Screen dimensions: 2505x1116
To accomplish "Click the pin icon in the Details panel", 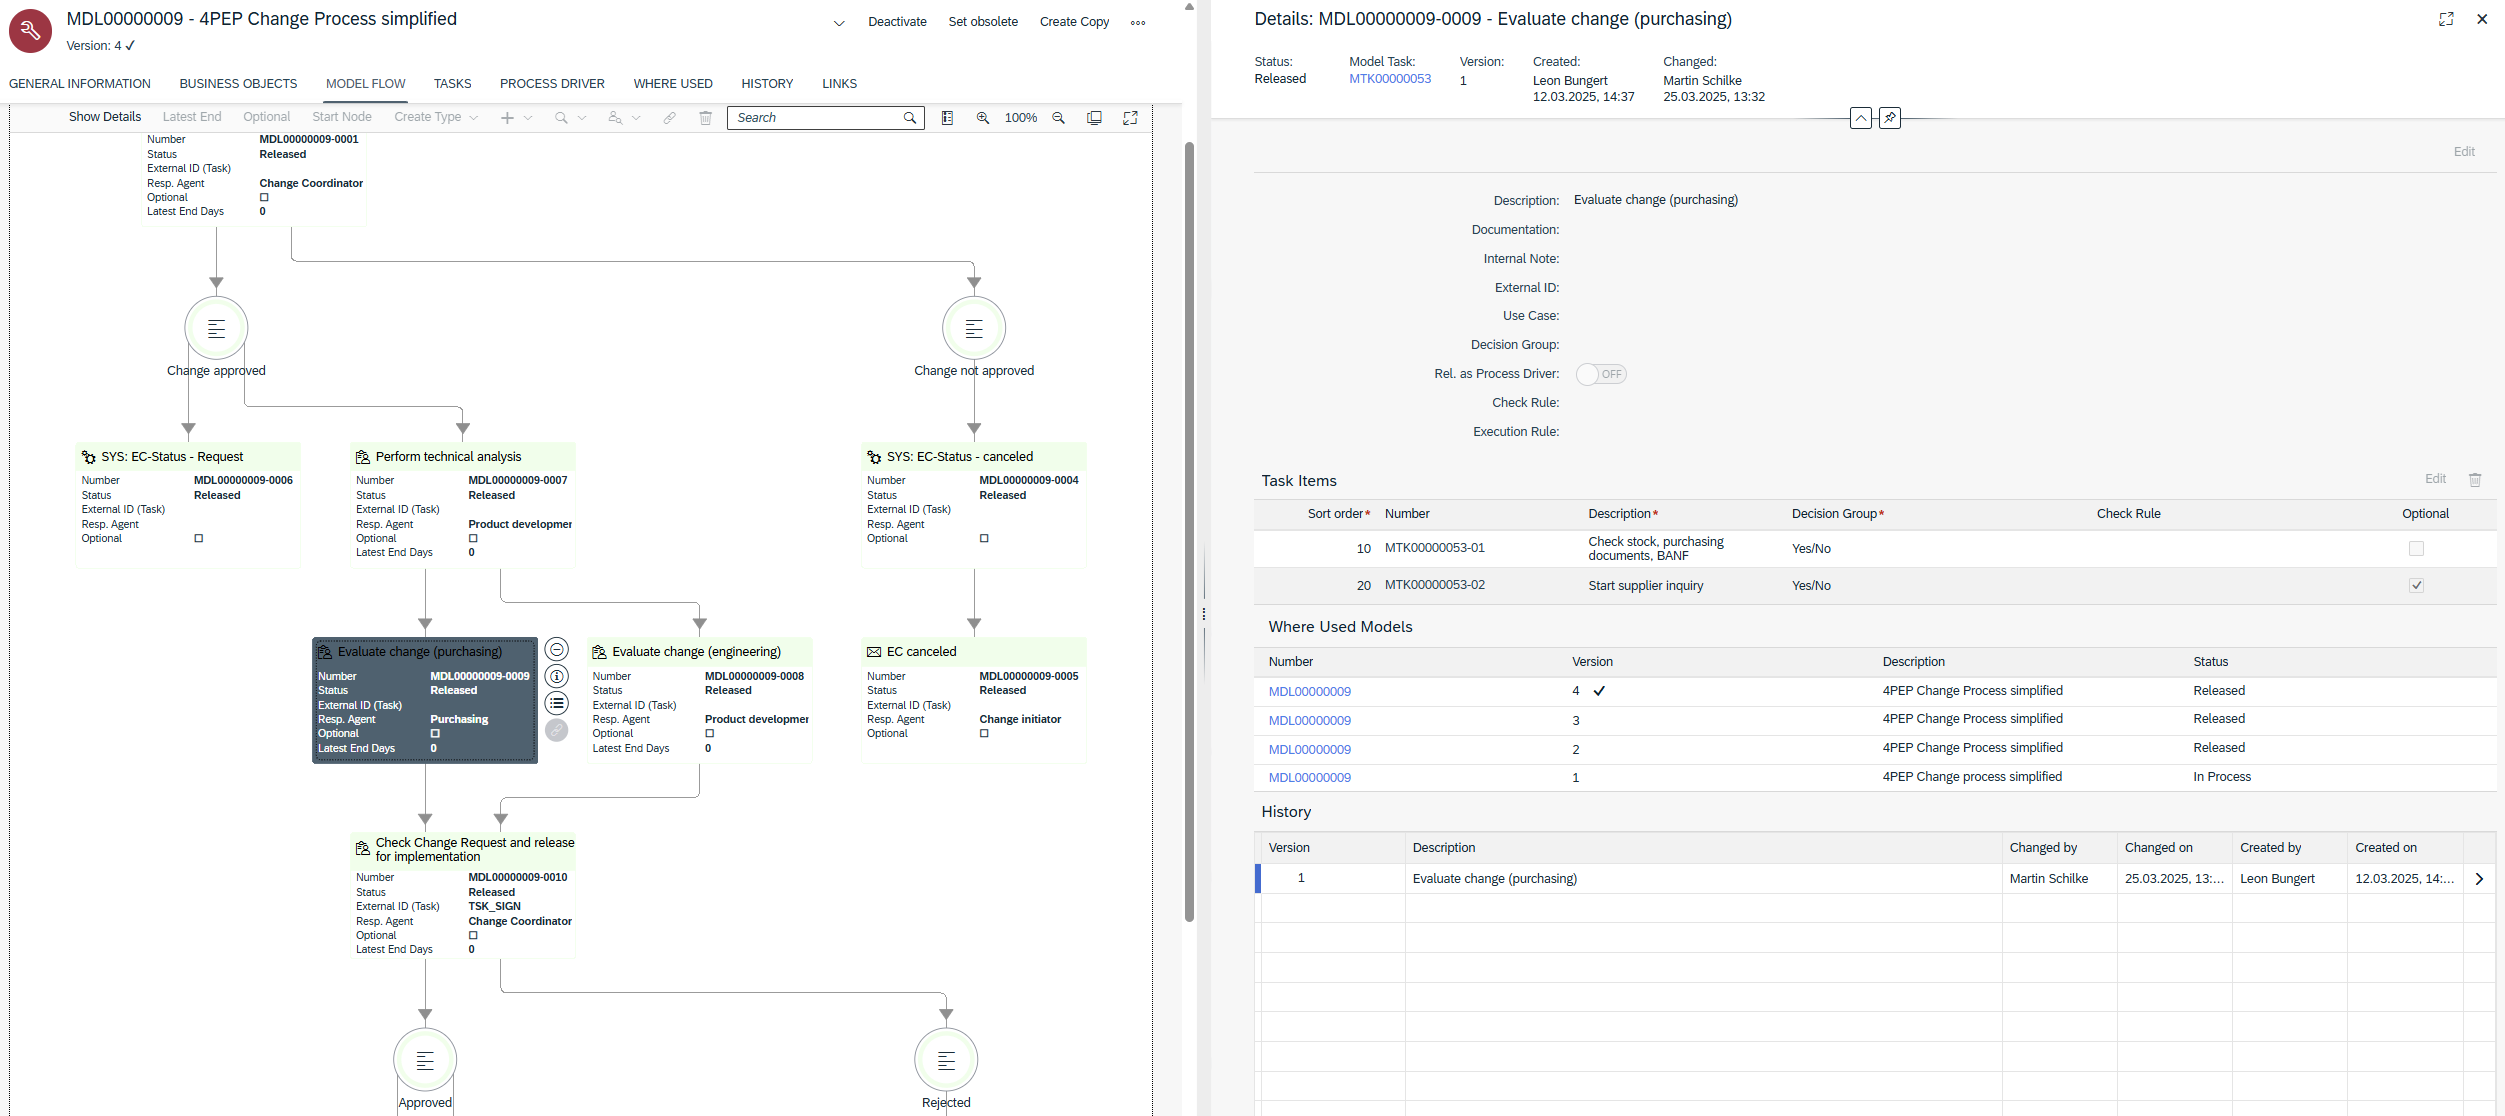I will pyautogui.click(x=1889, y=118).
